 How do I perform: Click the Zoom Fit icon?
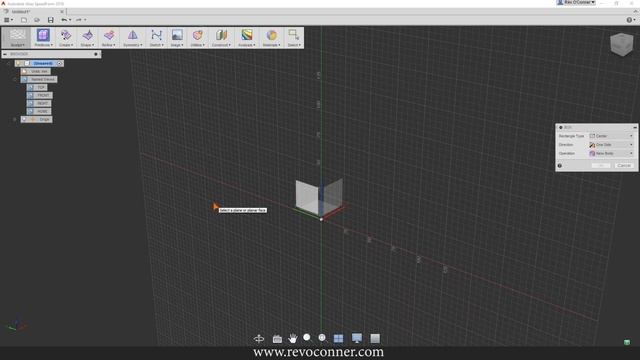(x=322, y=338)
